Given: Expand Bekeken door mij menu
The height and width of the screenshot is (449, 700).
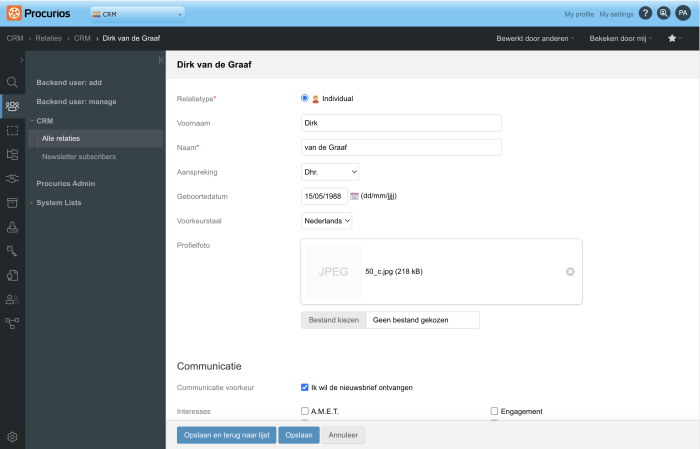Looking at the screenshot, I should [621, 38].
